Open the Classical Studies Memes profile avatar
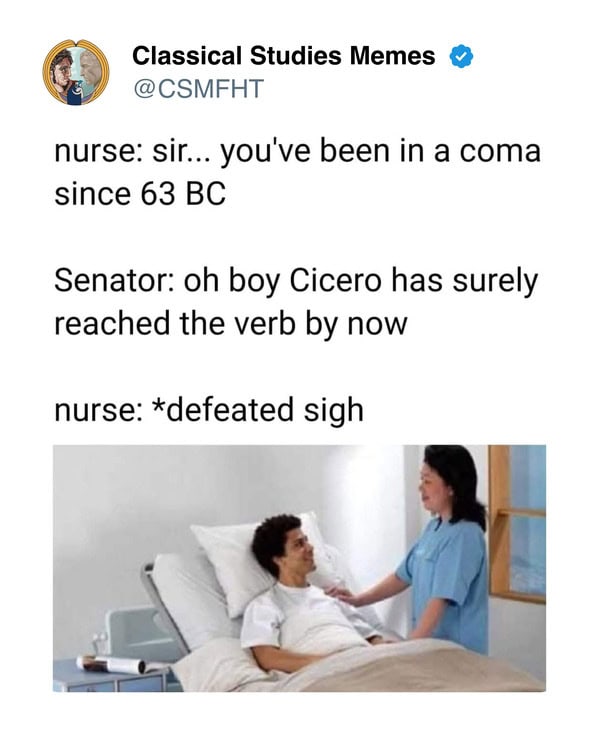The height and width of the screenshot is (730, 599). [76, 72]
